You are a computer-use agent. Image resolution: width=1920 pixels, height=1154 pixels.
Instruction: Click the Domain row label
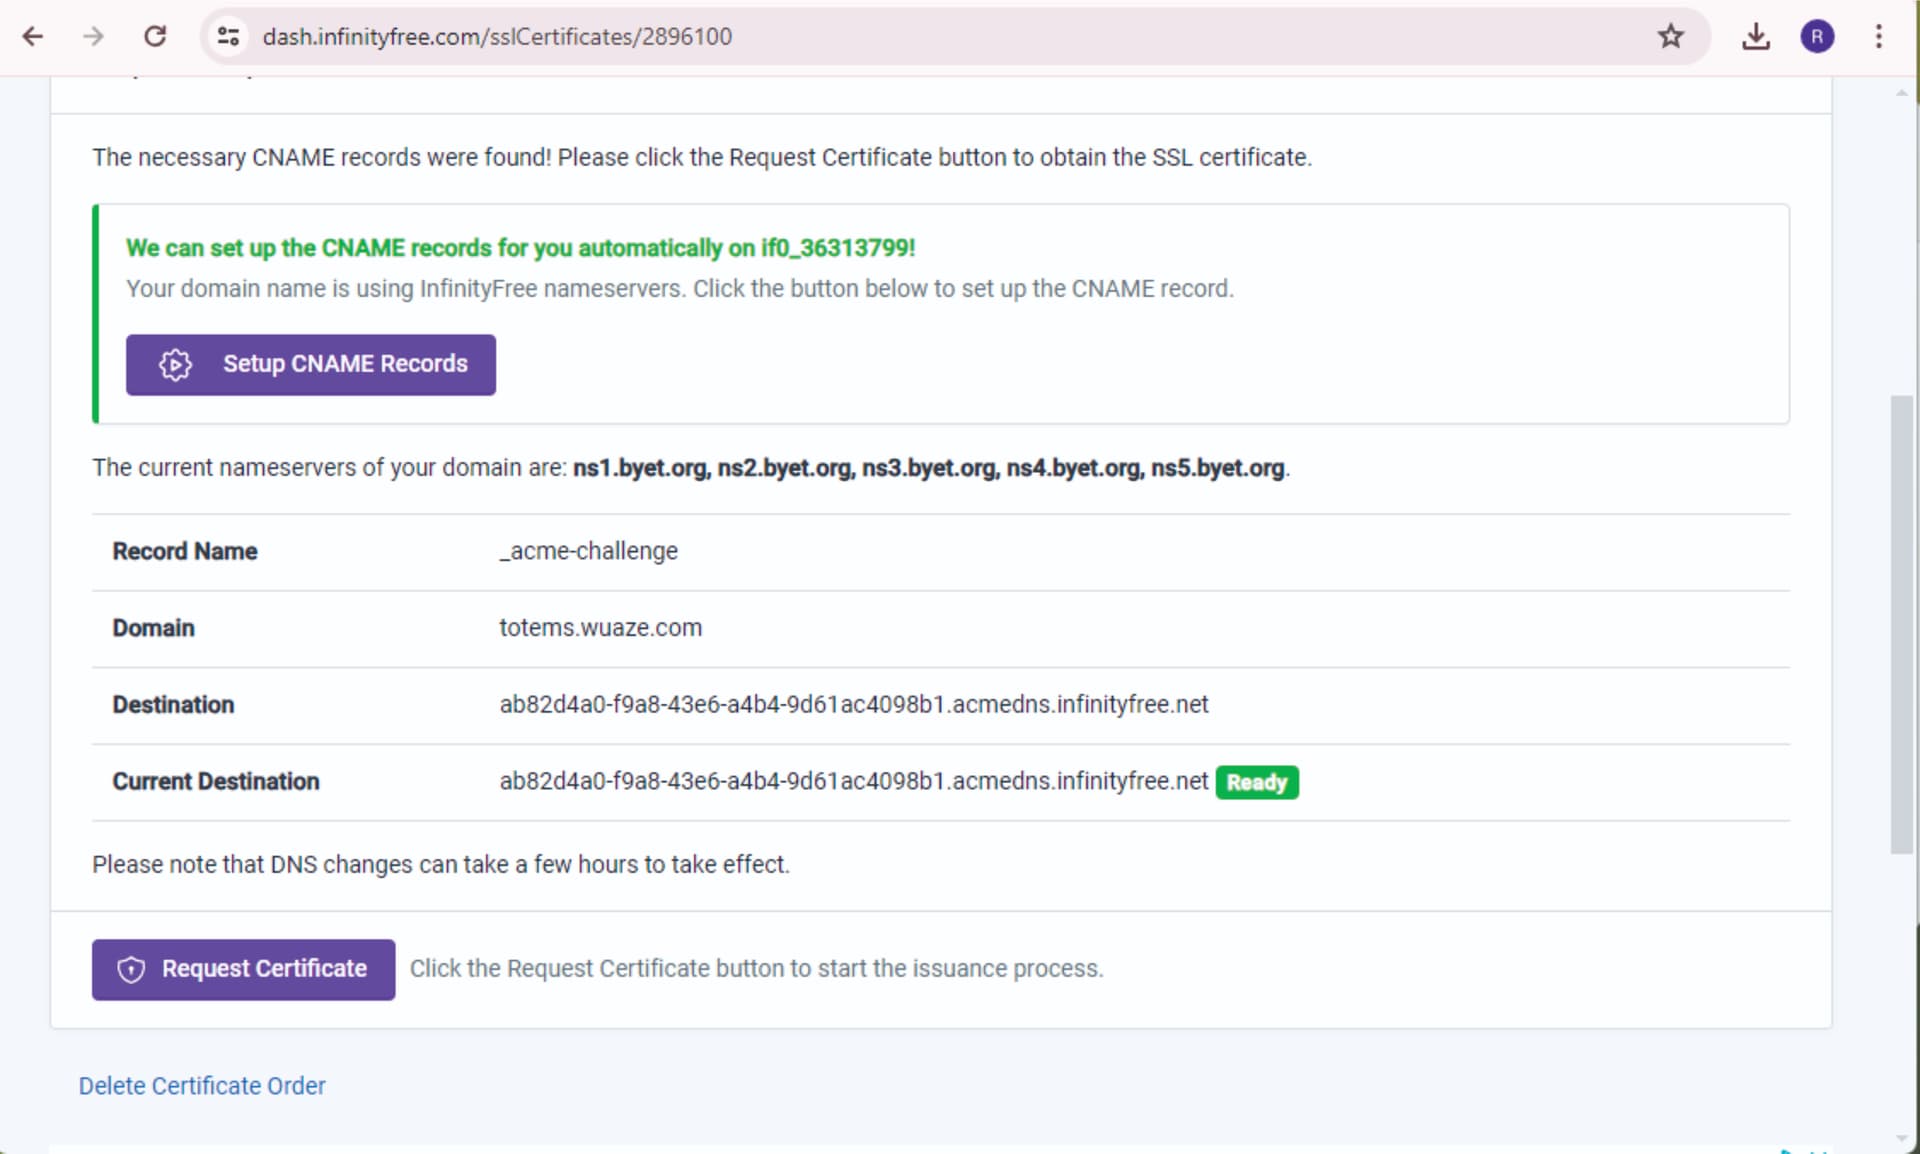point(153,628)
